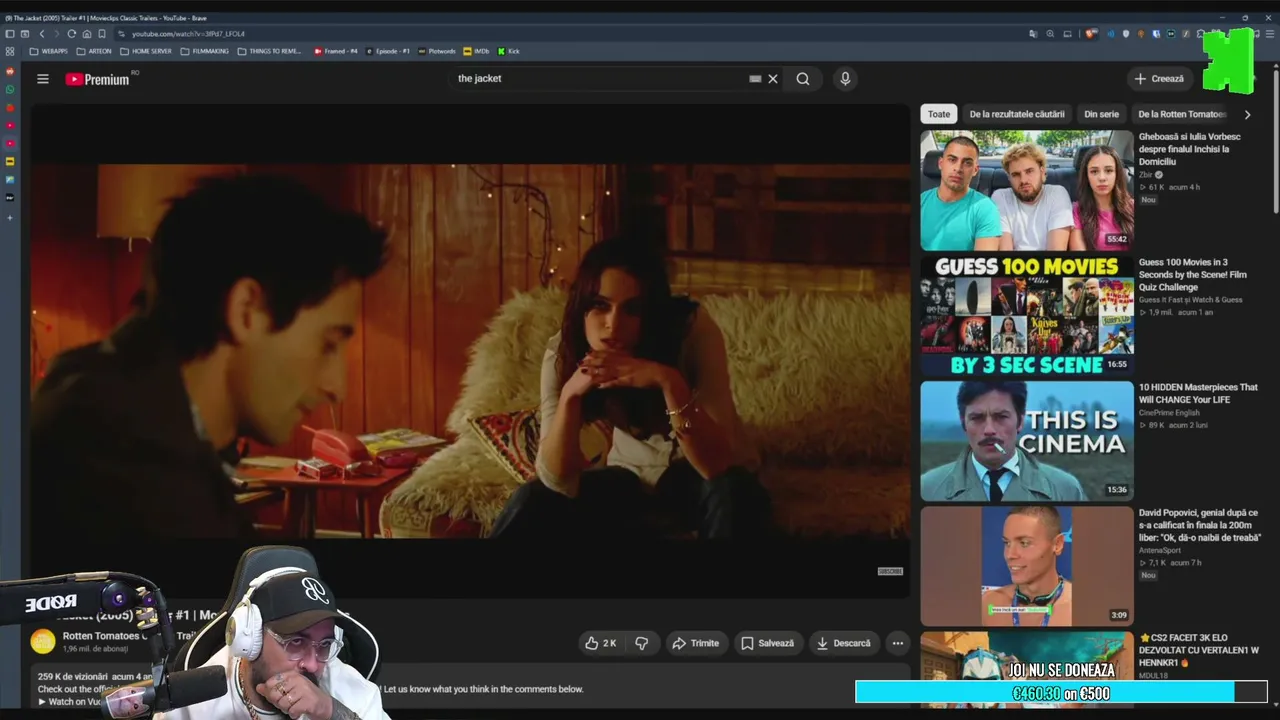The image size is (1280, 720).
Task: Select the "Din serie" filter chip
Action: (1101, 114)
